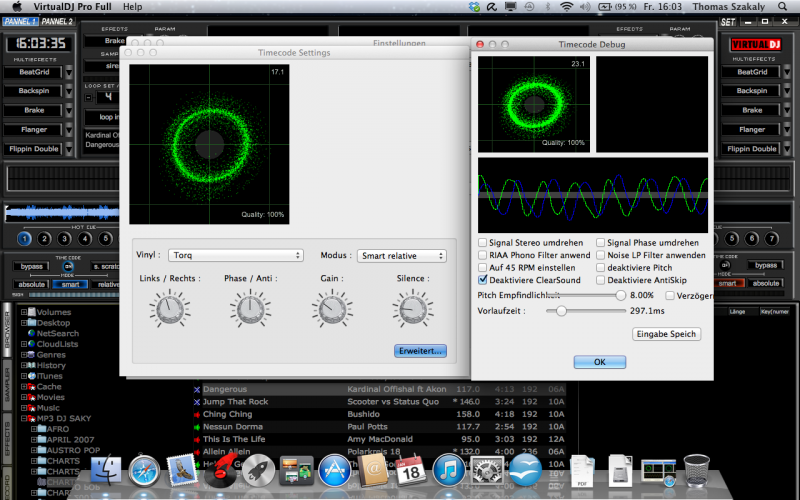
Task: Open arrow next to left Flanger effect
Action: click(x=69, y=130)
